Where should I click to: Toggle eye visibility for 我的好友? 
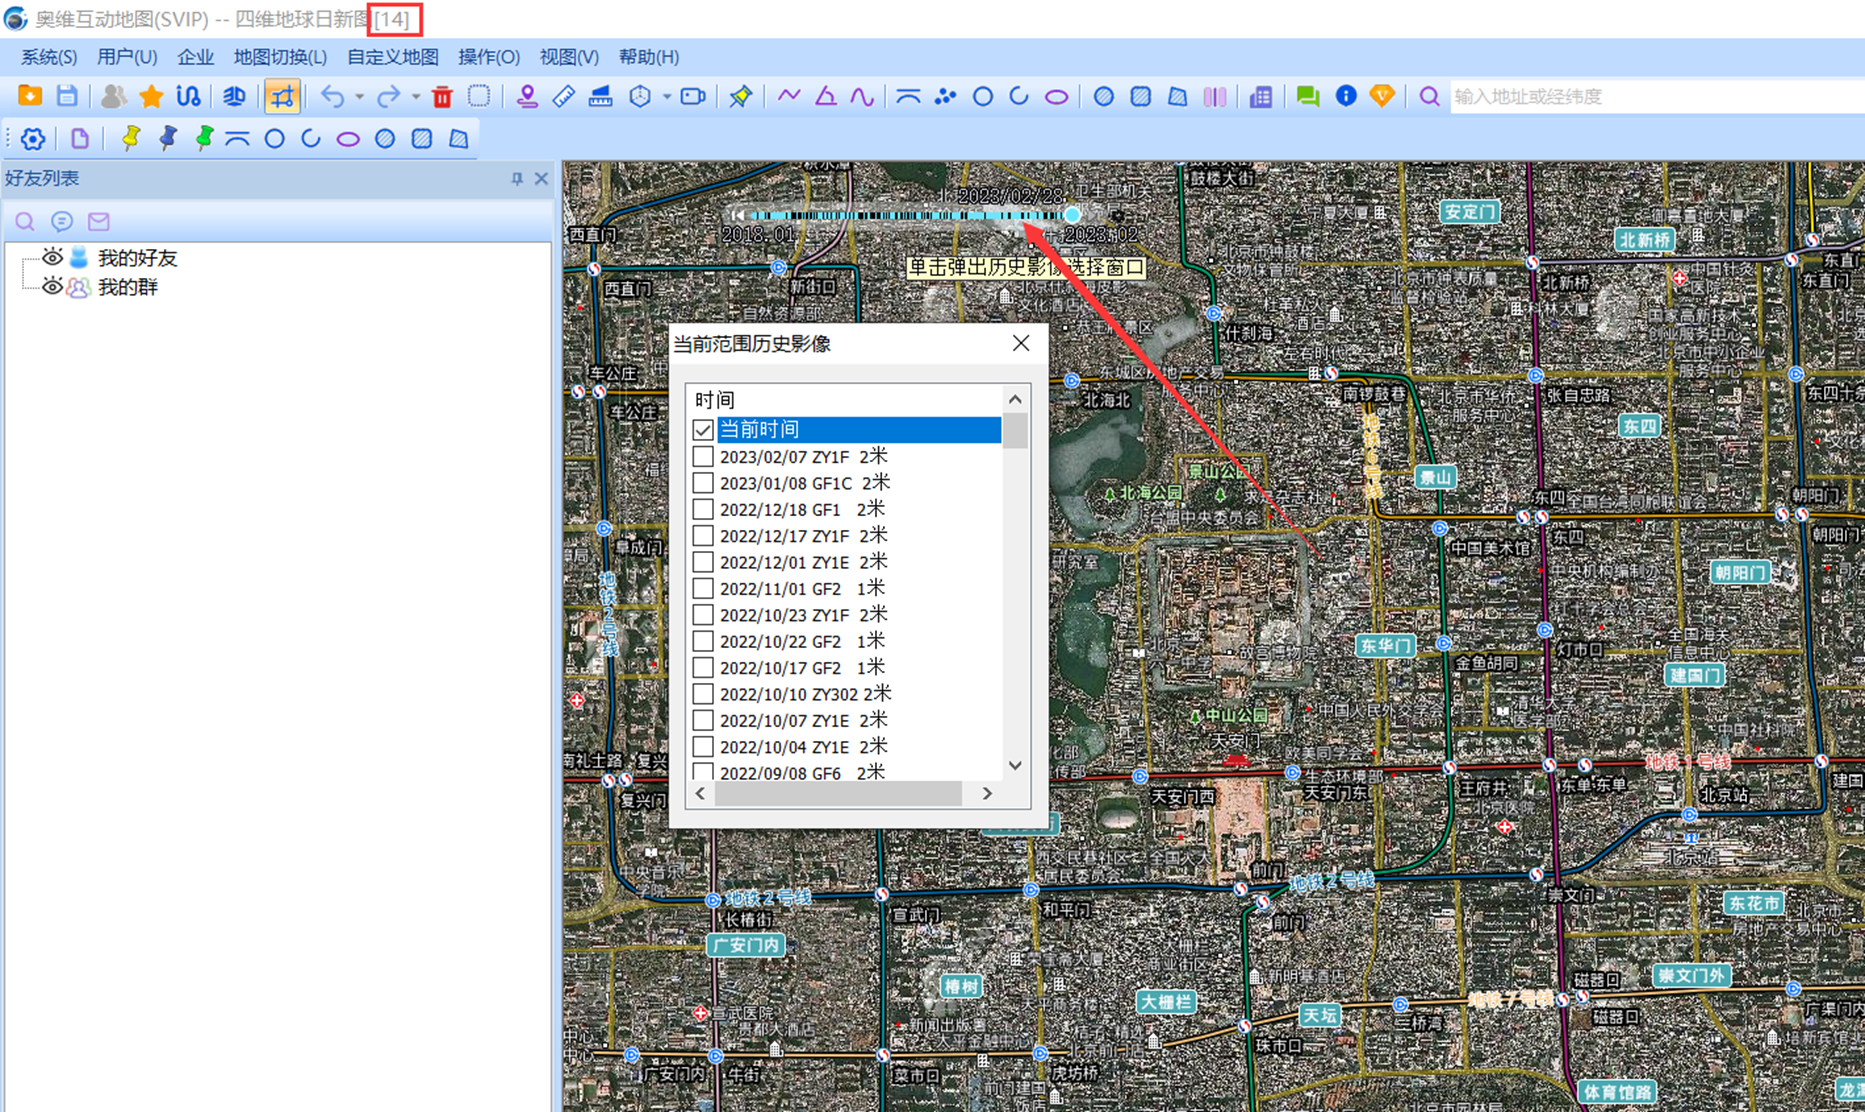pos(52,257)
